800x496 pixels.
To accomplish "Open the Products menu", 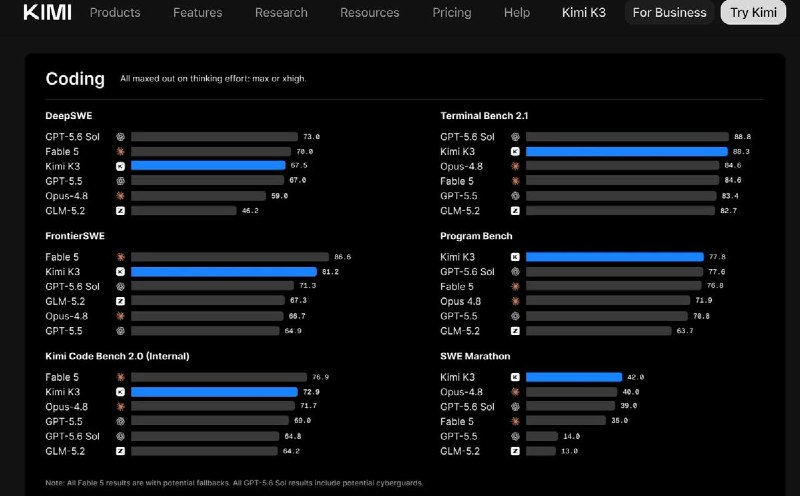I will tap(115, 12).
